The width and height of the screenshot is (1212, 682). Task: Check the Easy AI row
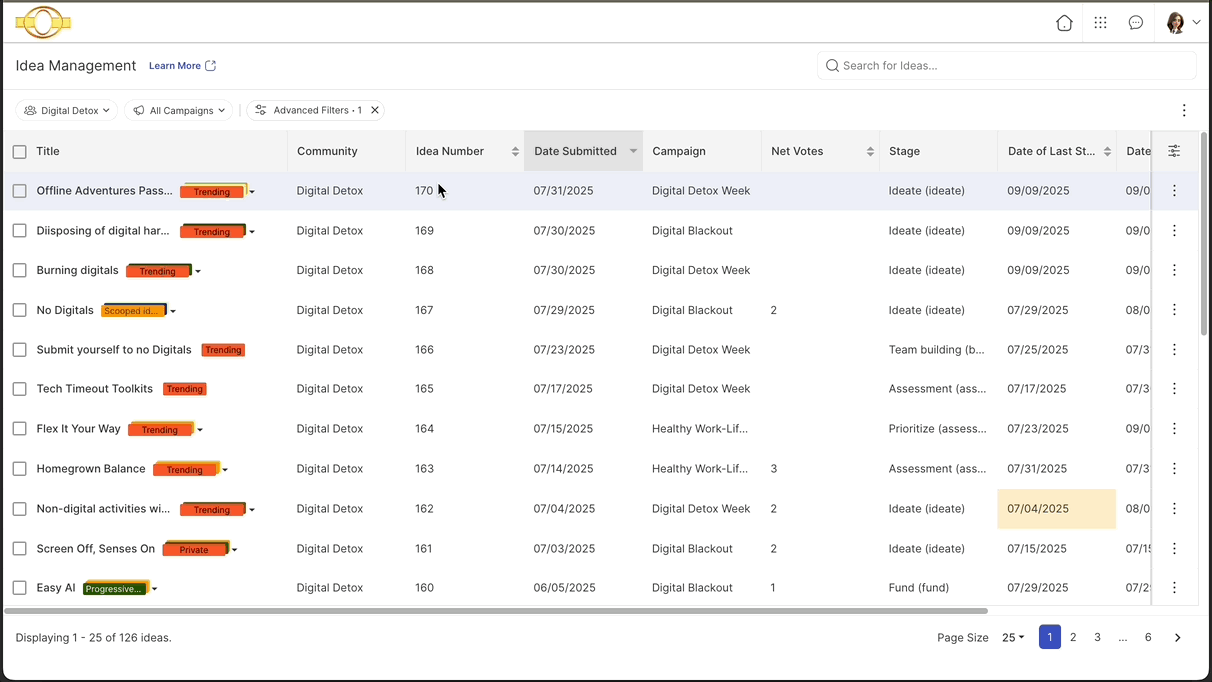tap(20, 588)
